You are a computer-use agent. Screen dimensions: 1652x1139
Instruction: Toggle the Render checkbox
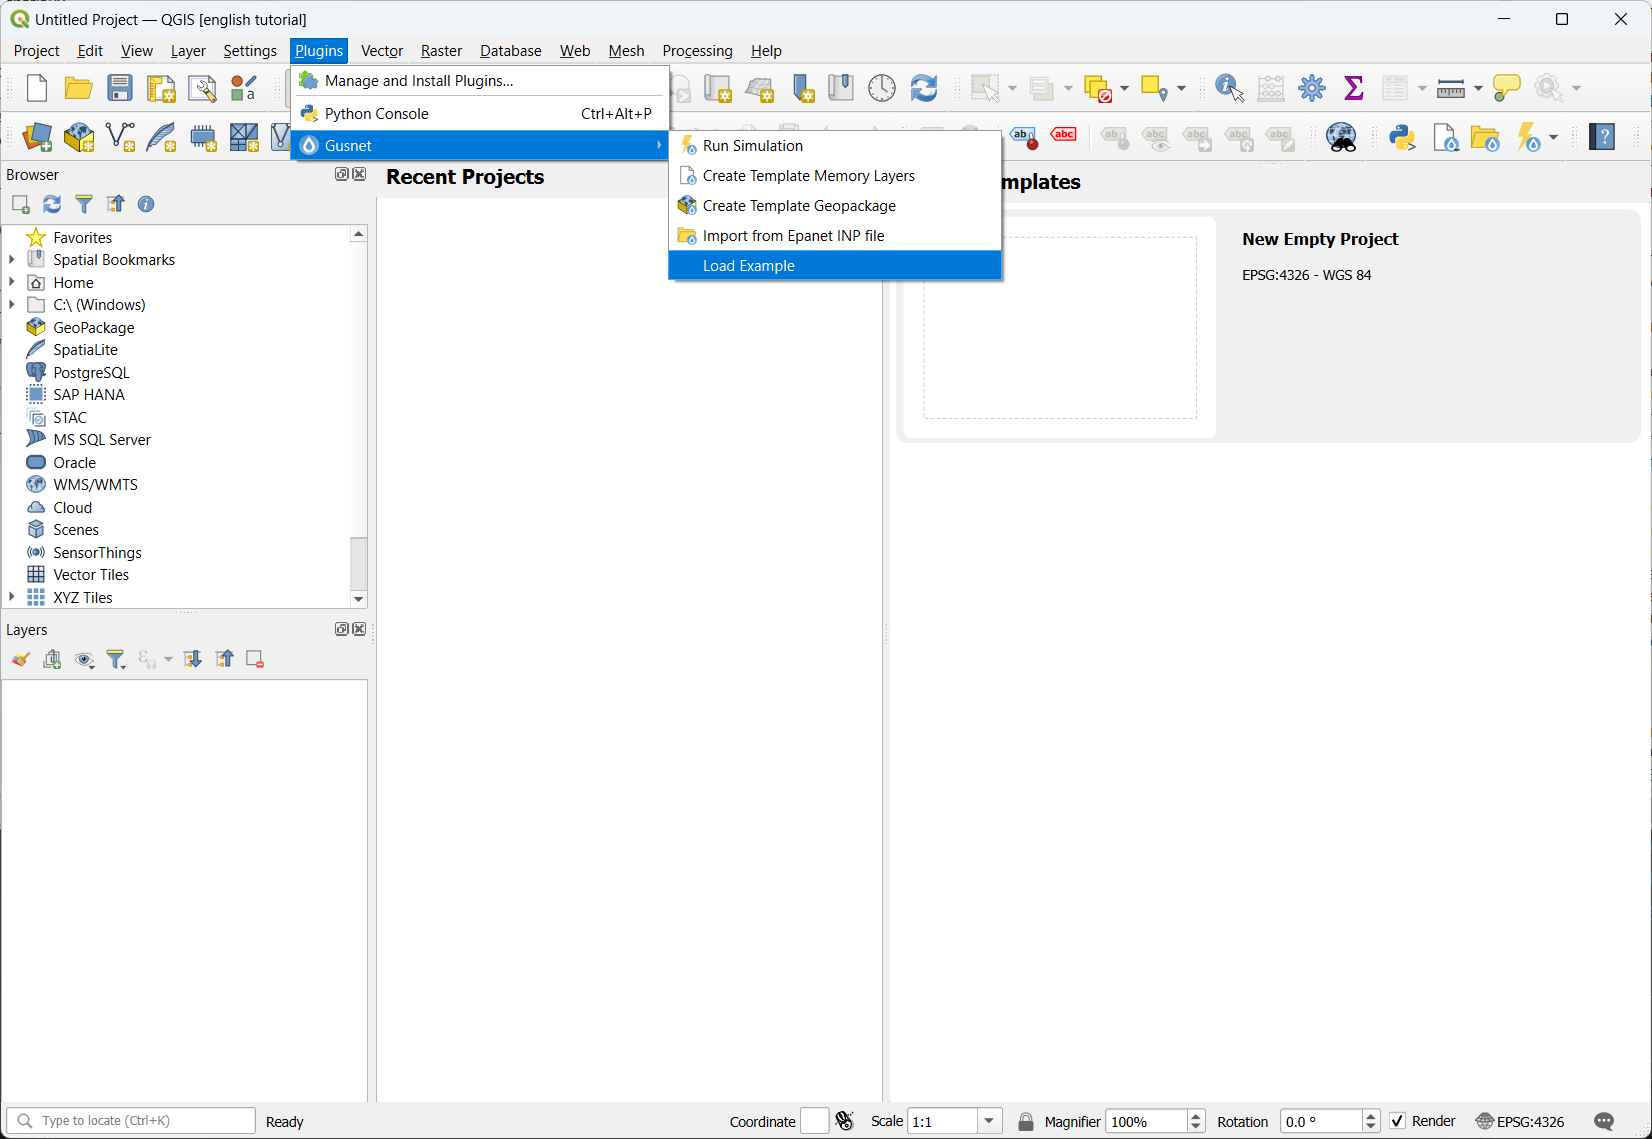(1398, 1121)
